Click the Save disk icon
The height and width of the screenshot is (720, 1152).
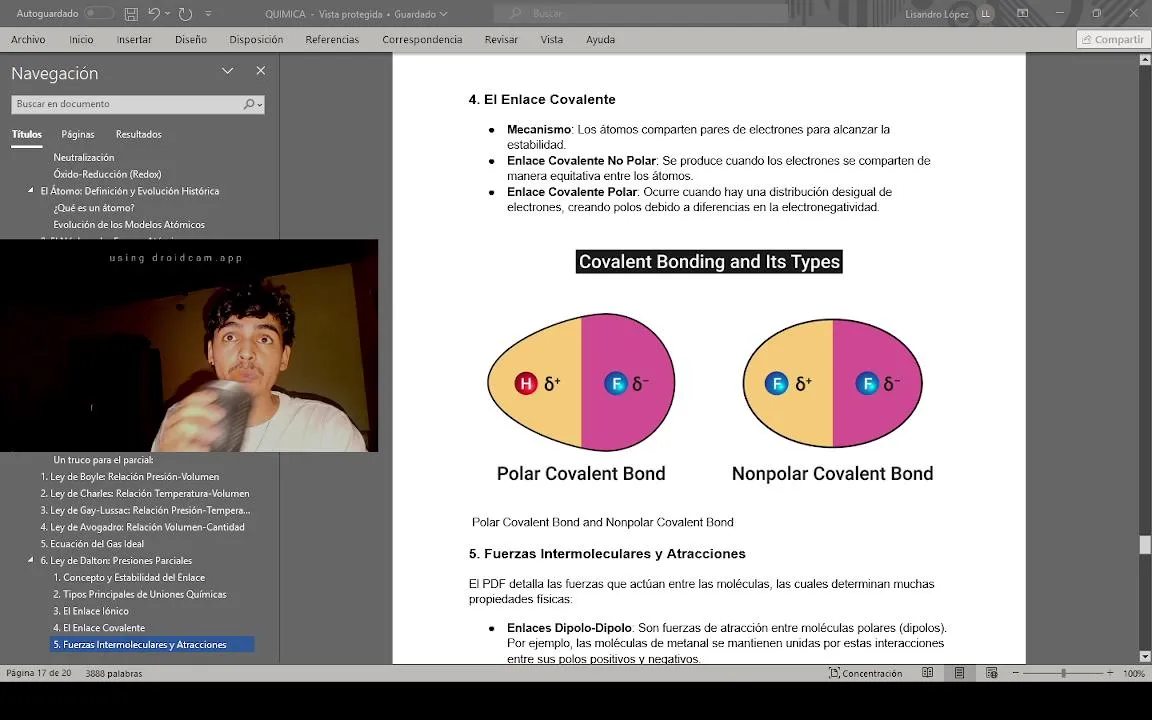pos(131,13)
